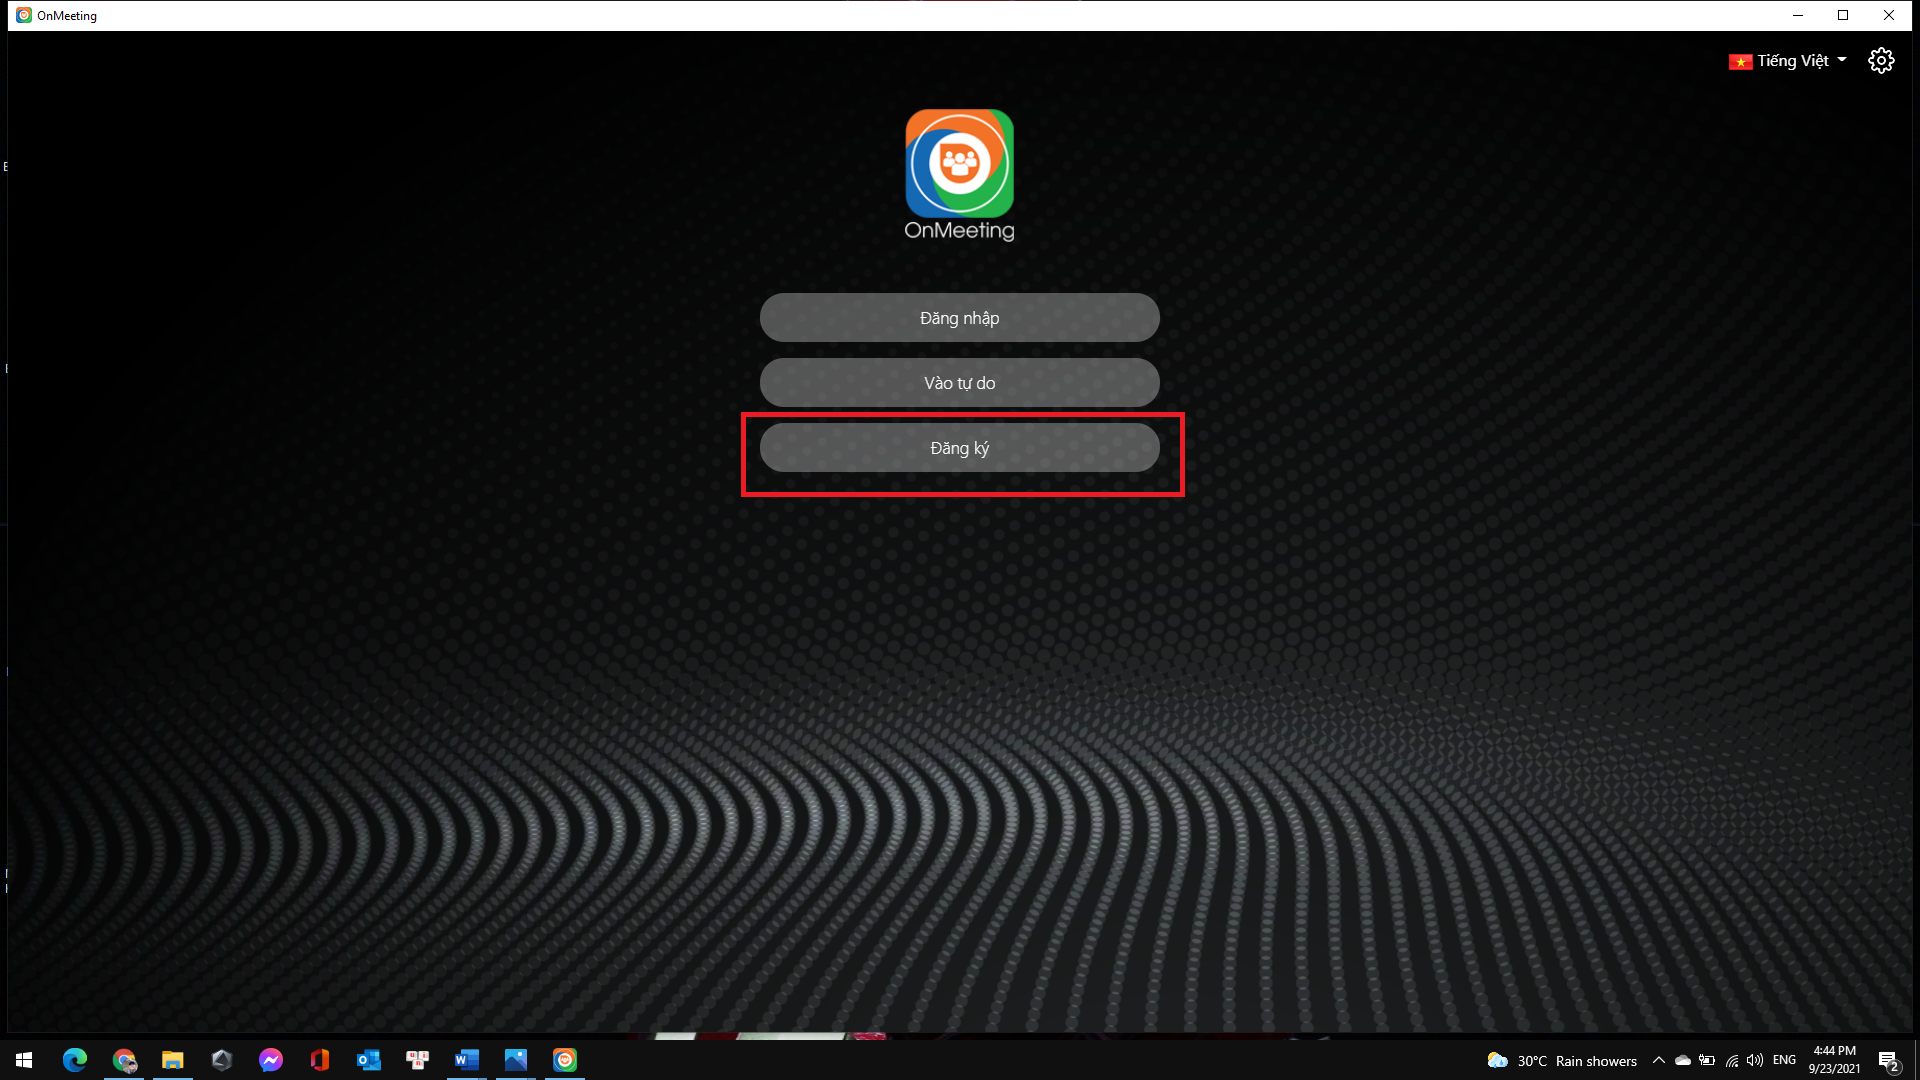
Task: Open OneDrive cloud tray icon
Action: point(1683,1060)
